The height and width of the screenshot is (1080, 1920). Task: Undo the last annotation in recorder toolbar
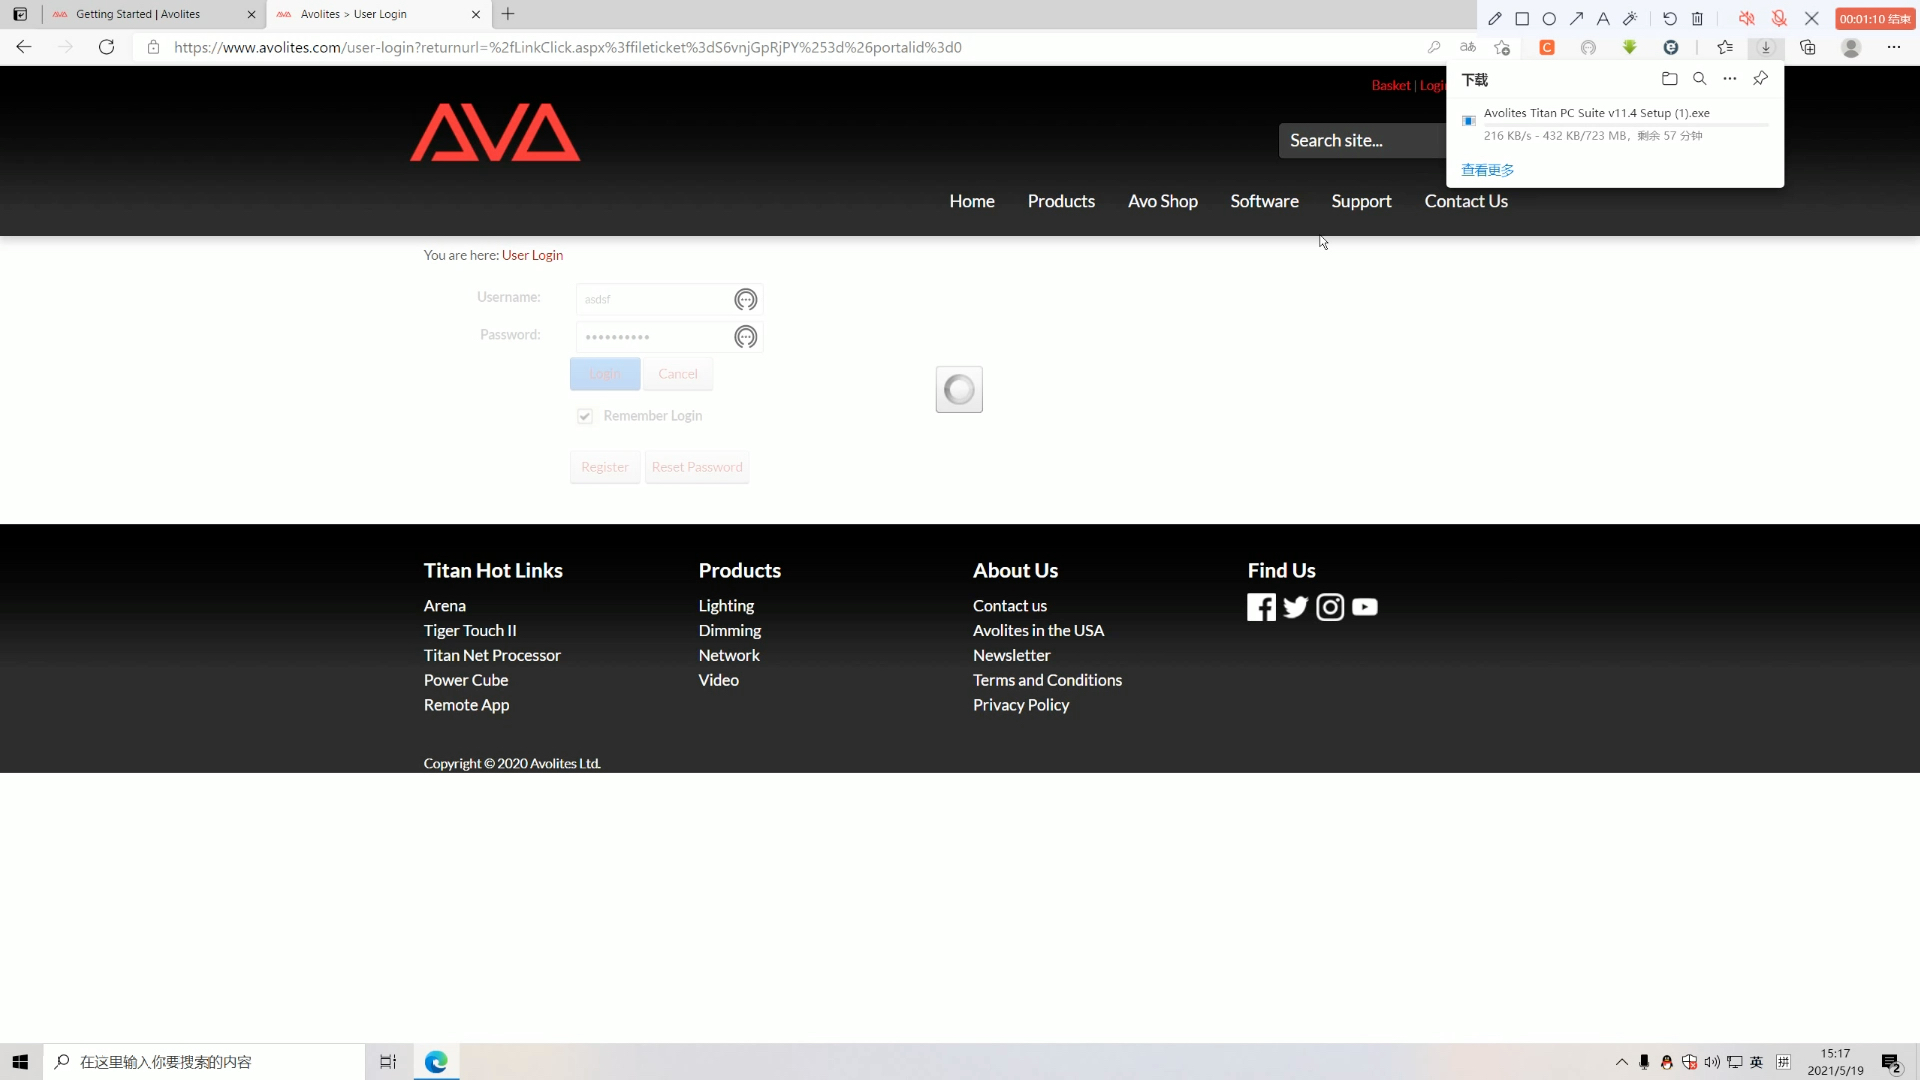pos(1670,19)
